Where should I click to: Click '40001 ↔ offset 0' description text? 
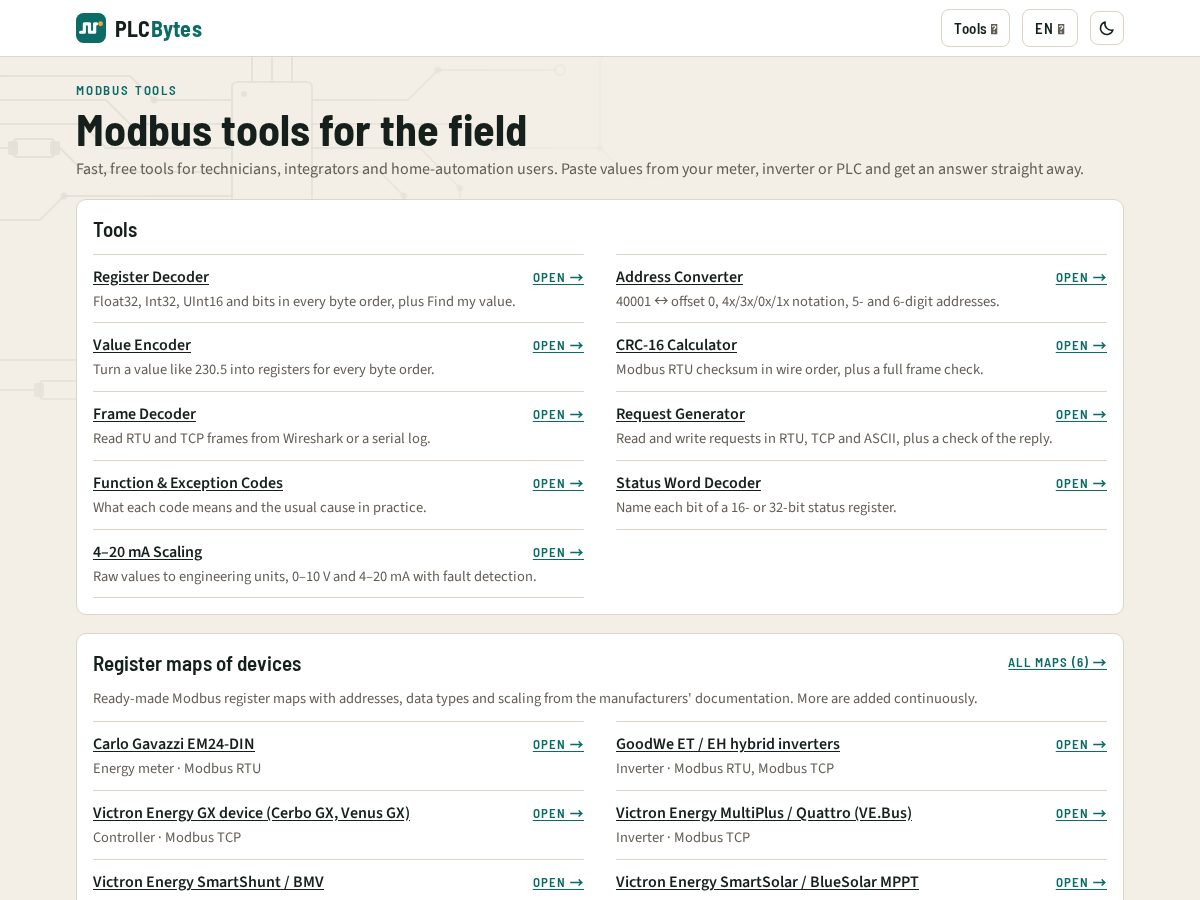coord(808,302)
